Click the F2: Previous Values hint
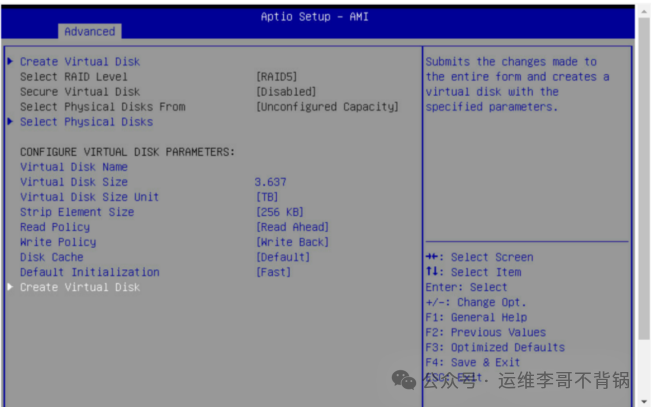This screenshot has height=407, width=651. click(x=486, y=332)
